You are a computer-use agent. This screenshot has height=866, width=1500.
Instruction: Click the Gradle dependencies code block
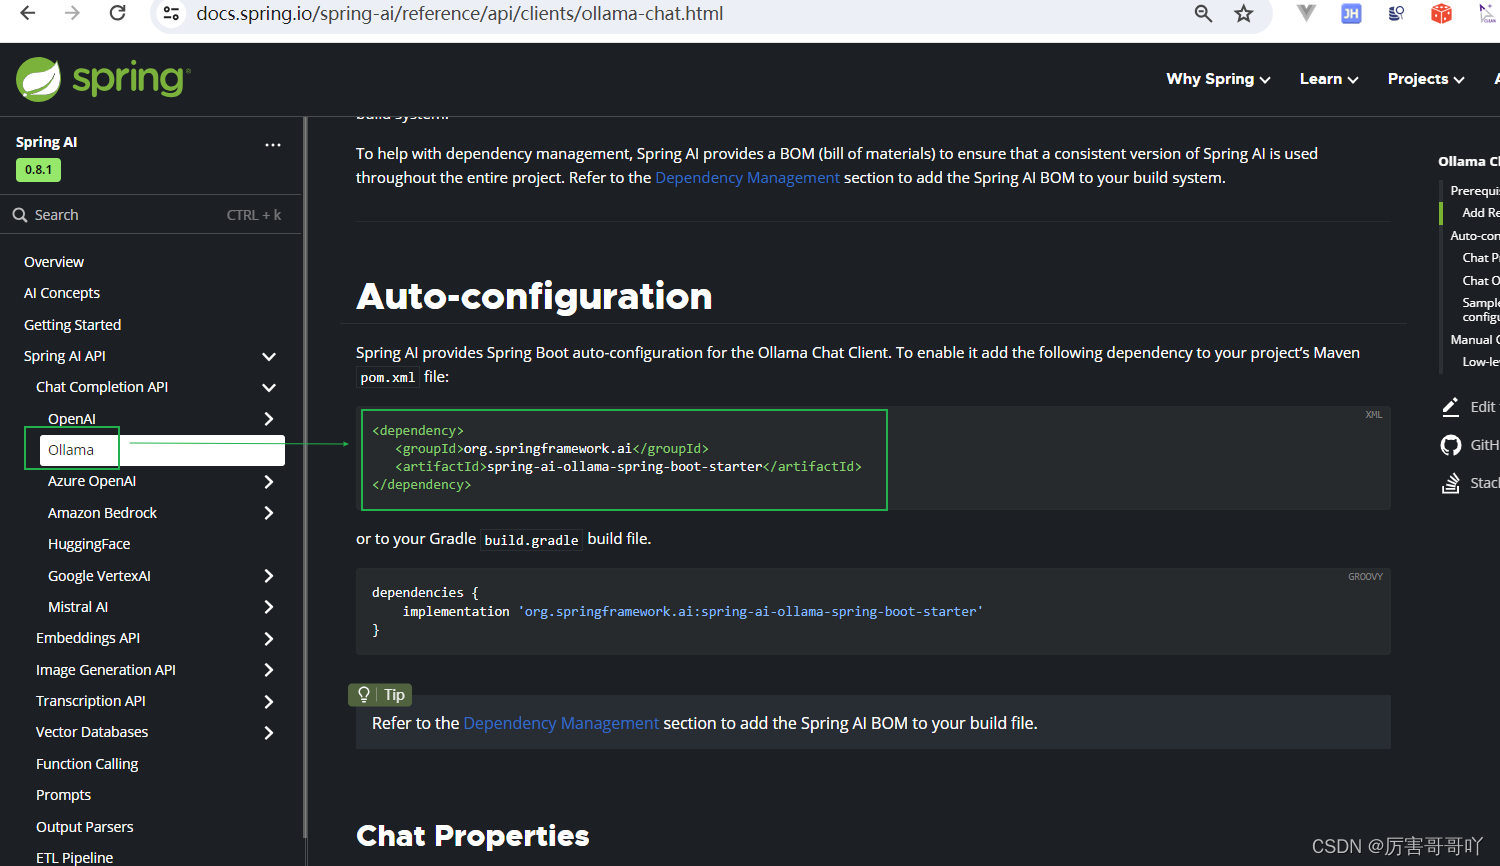pyautogui.click(x=873, y=611)
